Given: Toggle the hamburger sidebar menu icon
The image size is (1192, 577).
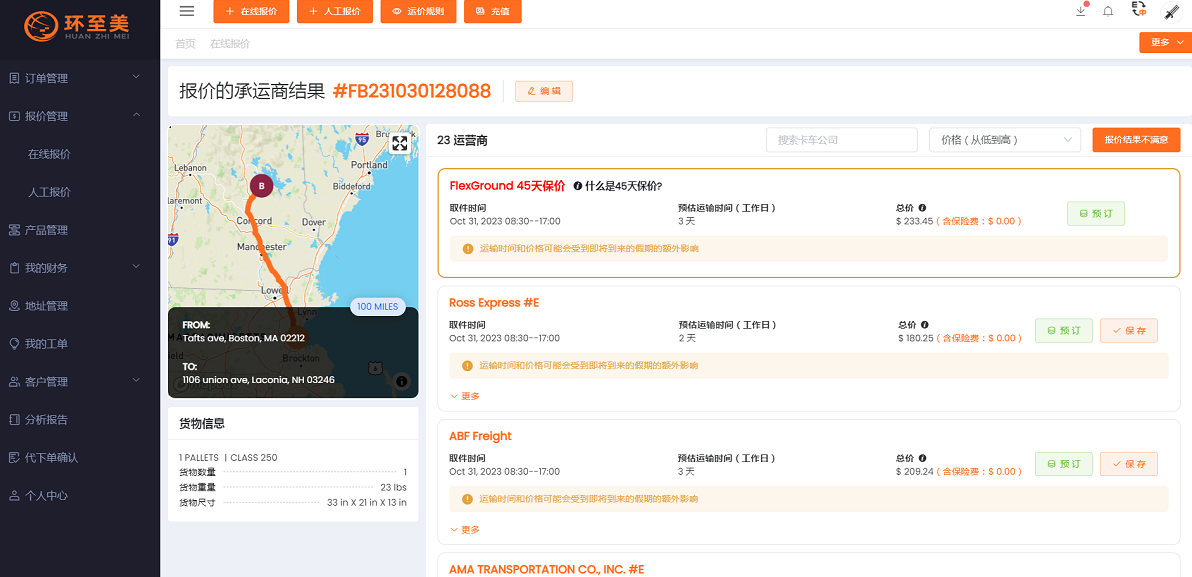Looking at the screenshot, I should 187,11.
